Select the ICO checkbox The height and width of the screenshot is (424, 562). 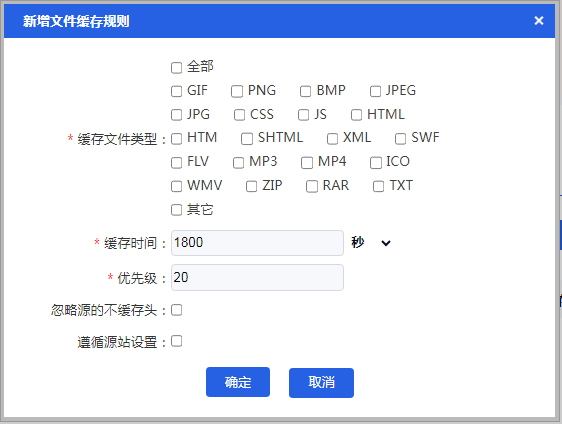coord(376,163)
